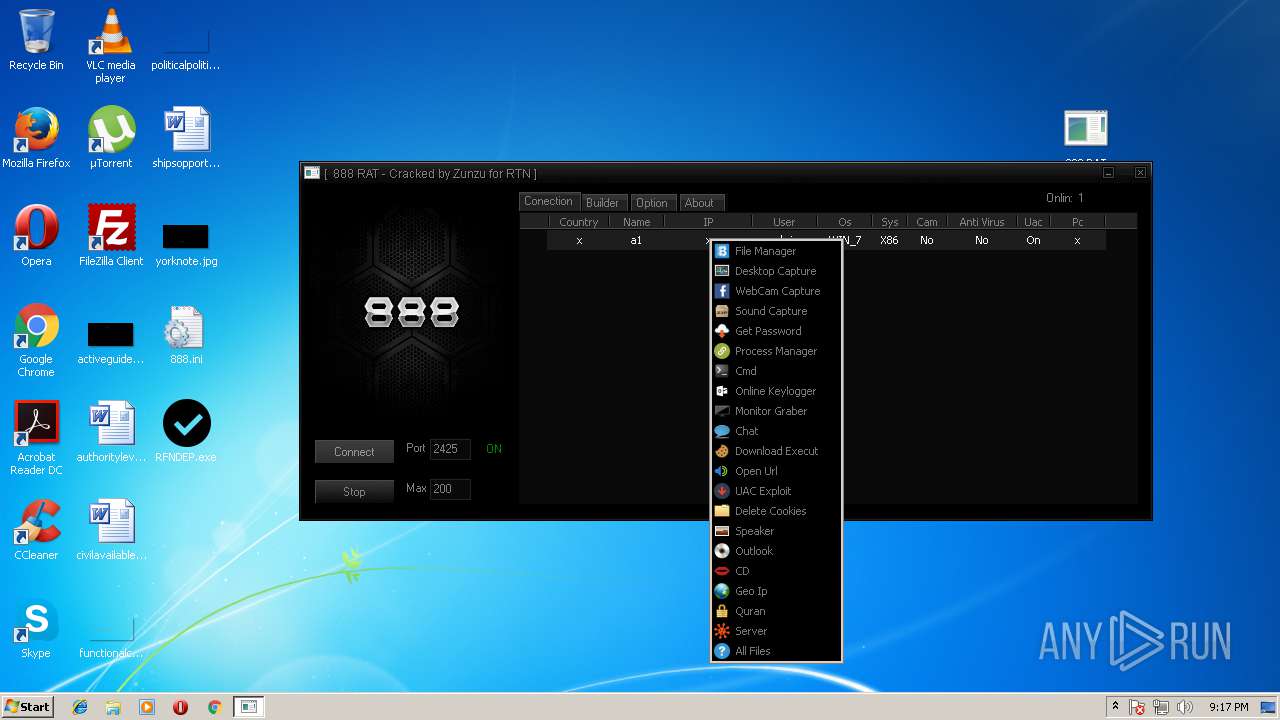Select the 888.ini file on desktop
Screen dimensions: 1280x720
pos(186,335)
